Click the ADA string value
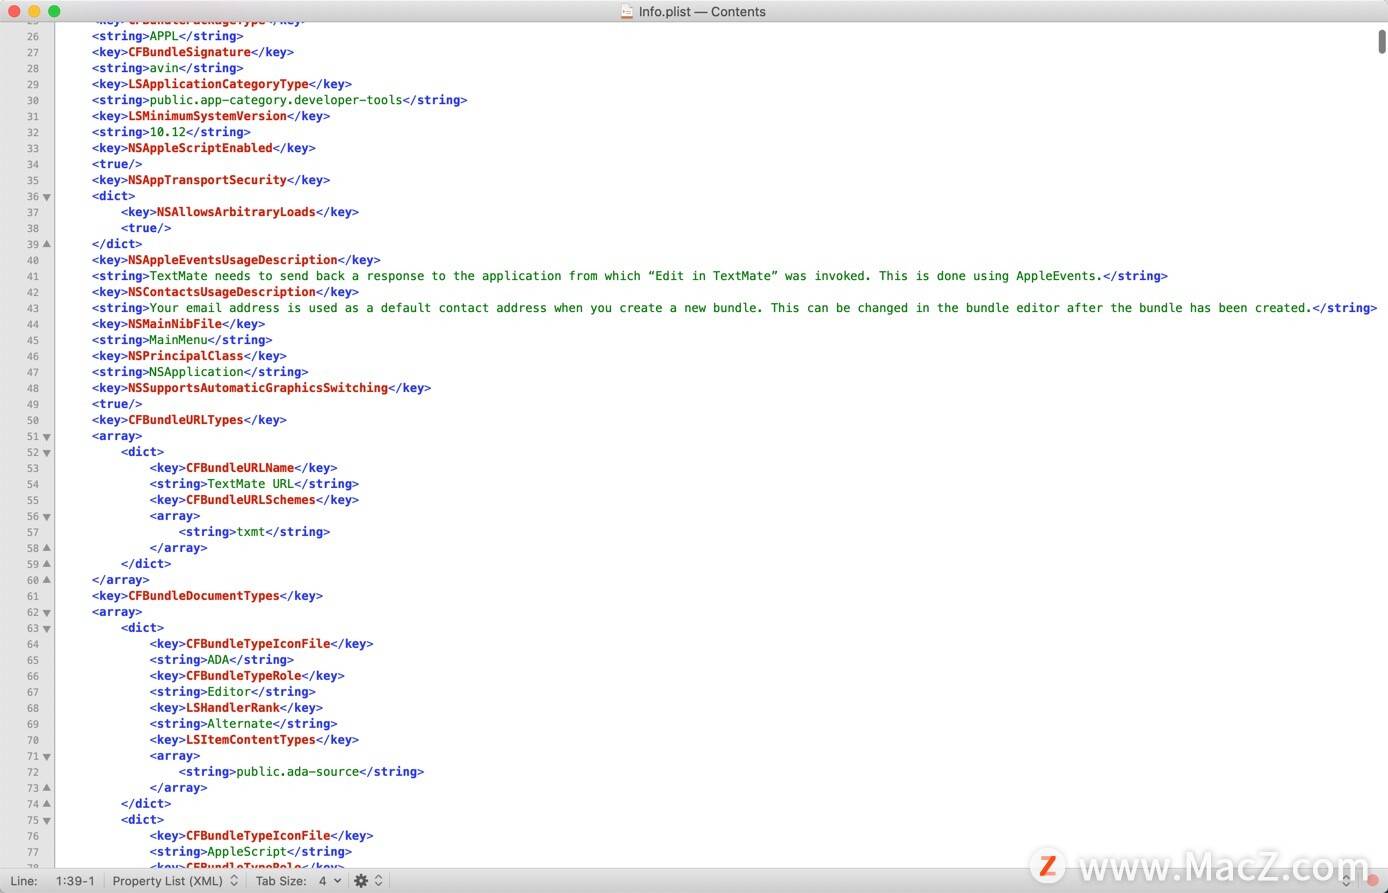 click(218, 660)
